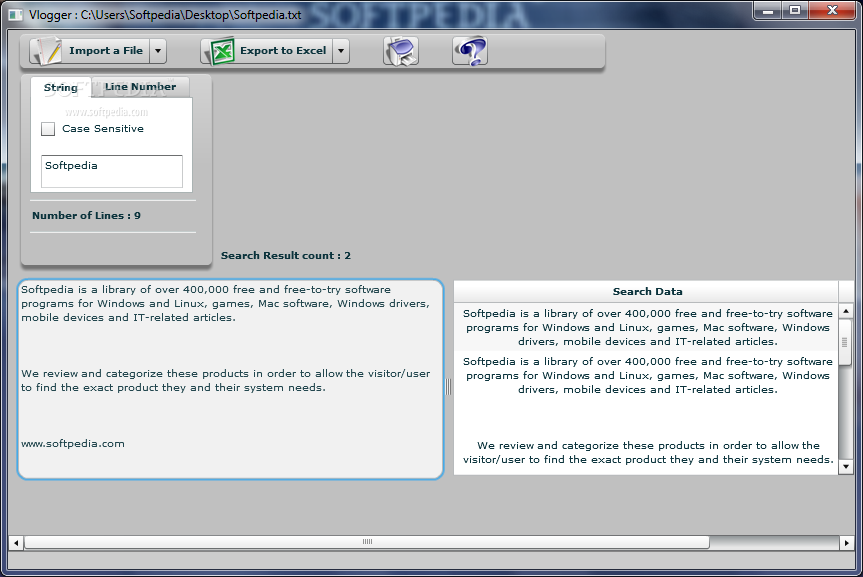Maximize the Vlogger window
863x577 pixels.
pos(795,10)
